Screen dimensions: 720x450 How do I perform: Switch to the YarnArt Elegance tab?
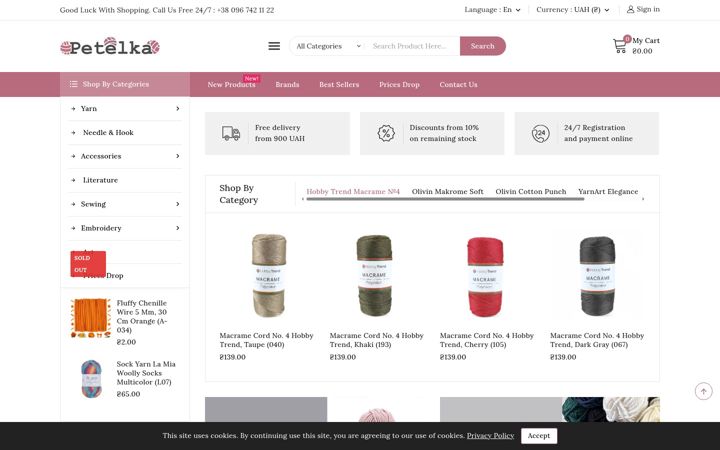608,191
